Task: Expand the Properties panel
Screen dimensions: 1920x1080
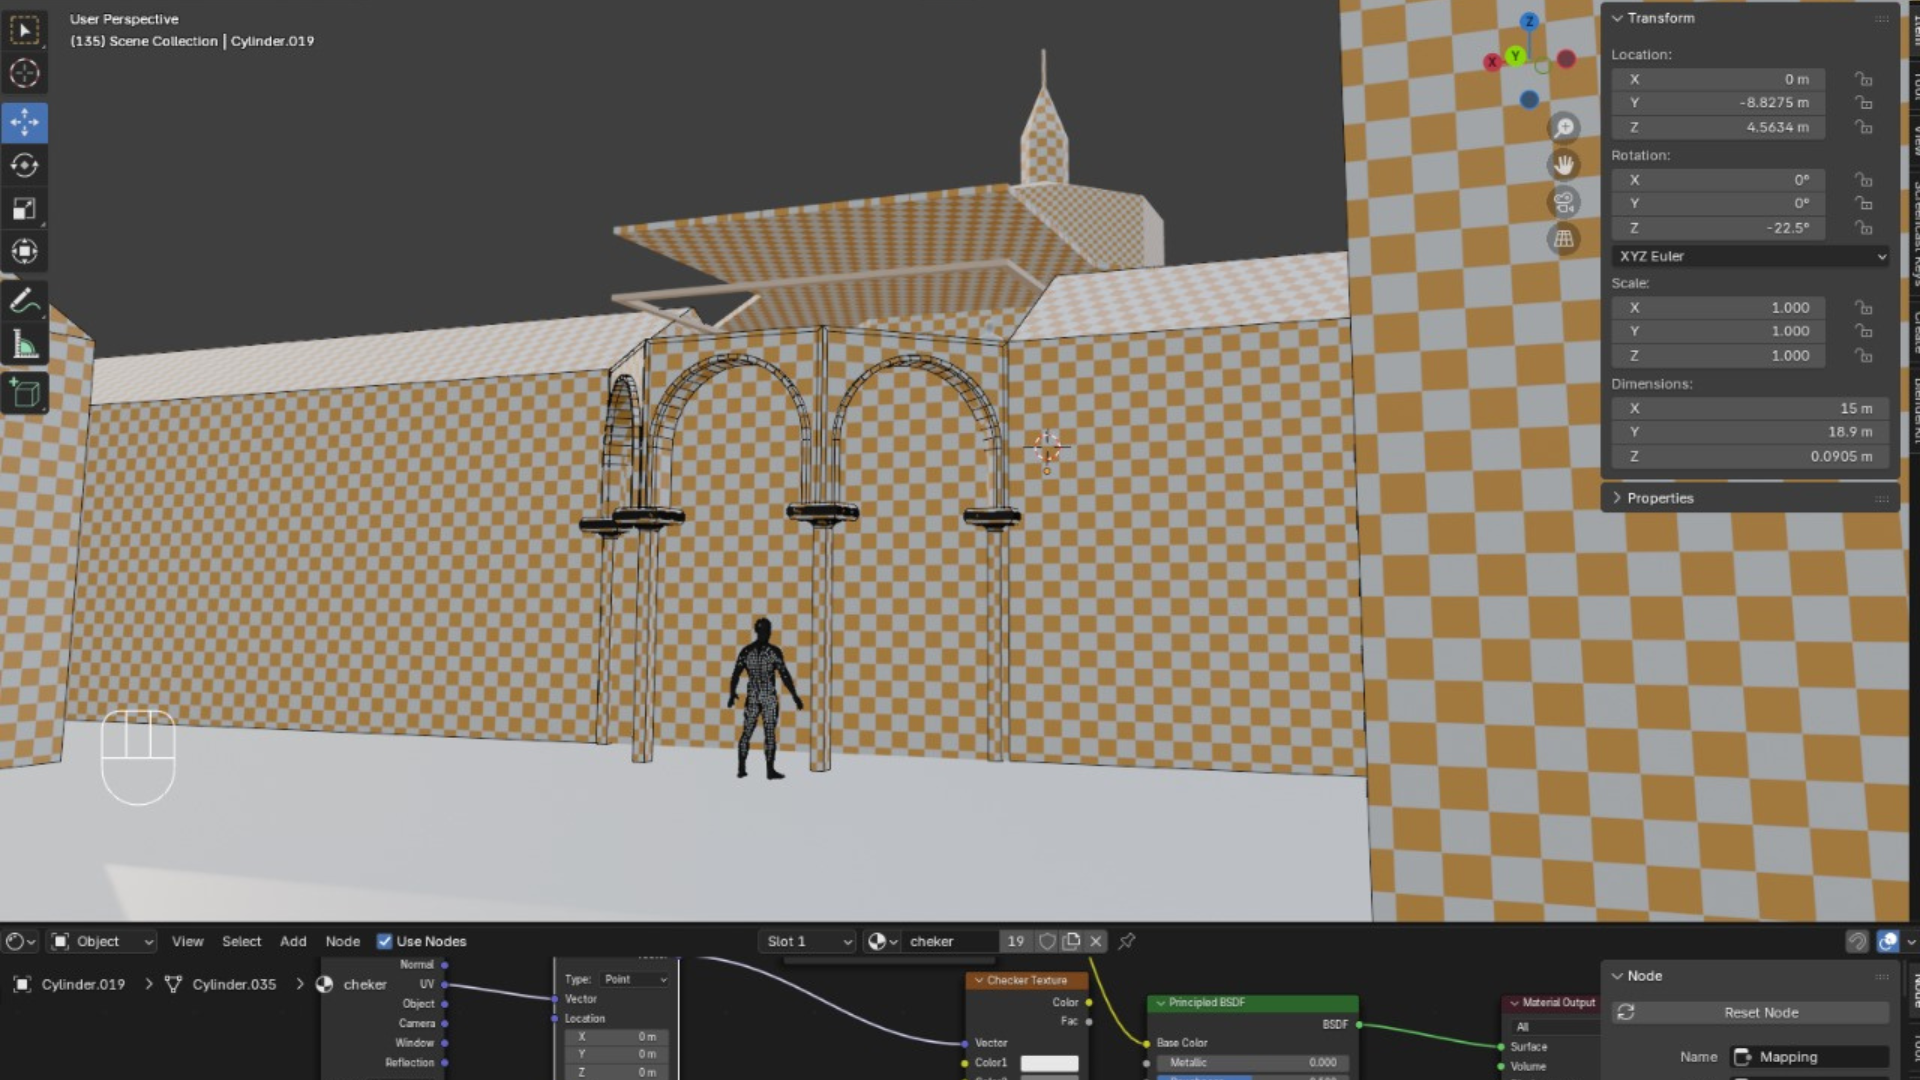Action: pyautogui.click(x=1660, y=498)
